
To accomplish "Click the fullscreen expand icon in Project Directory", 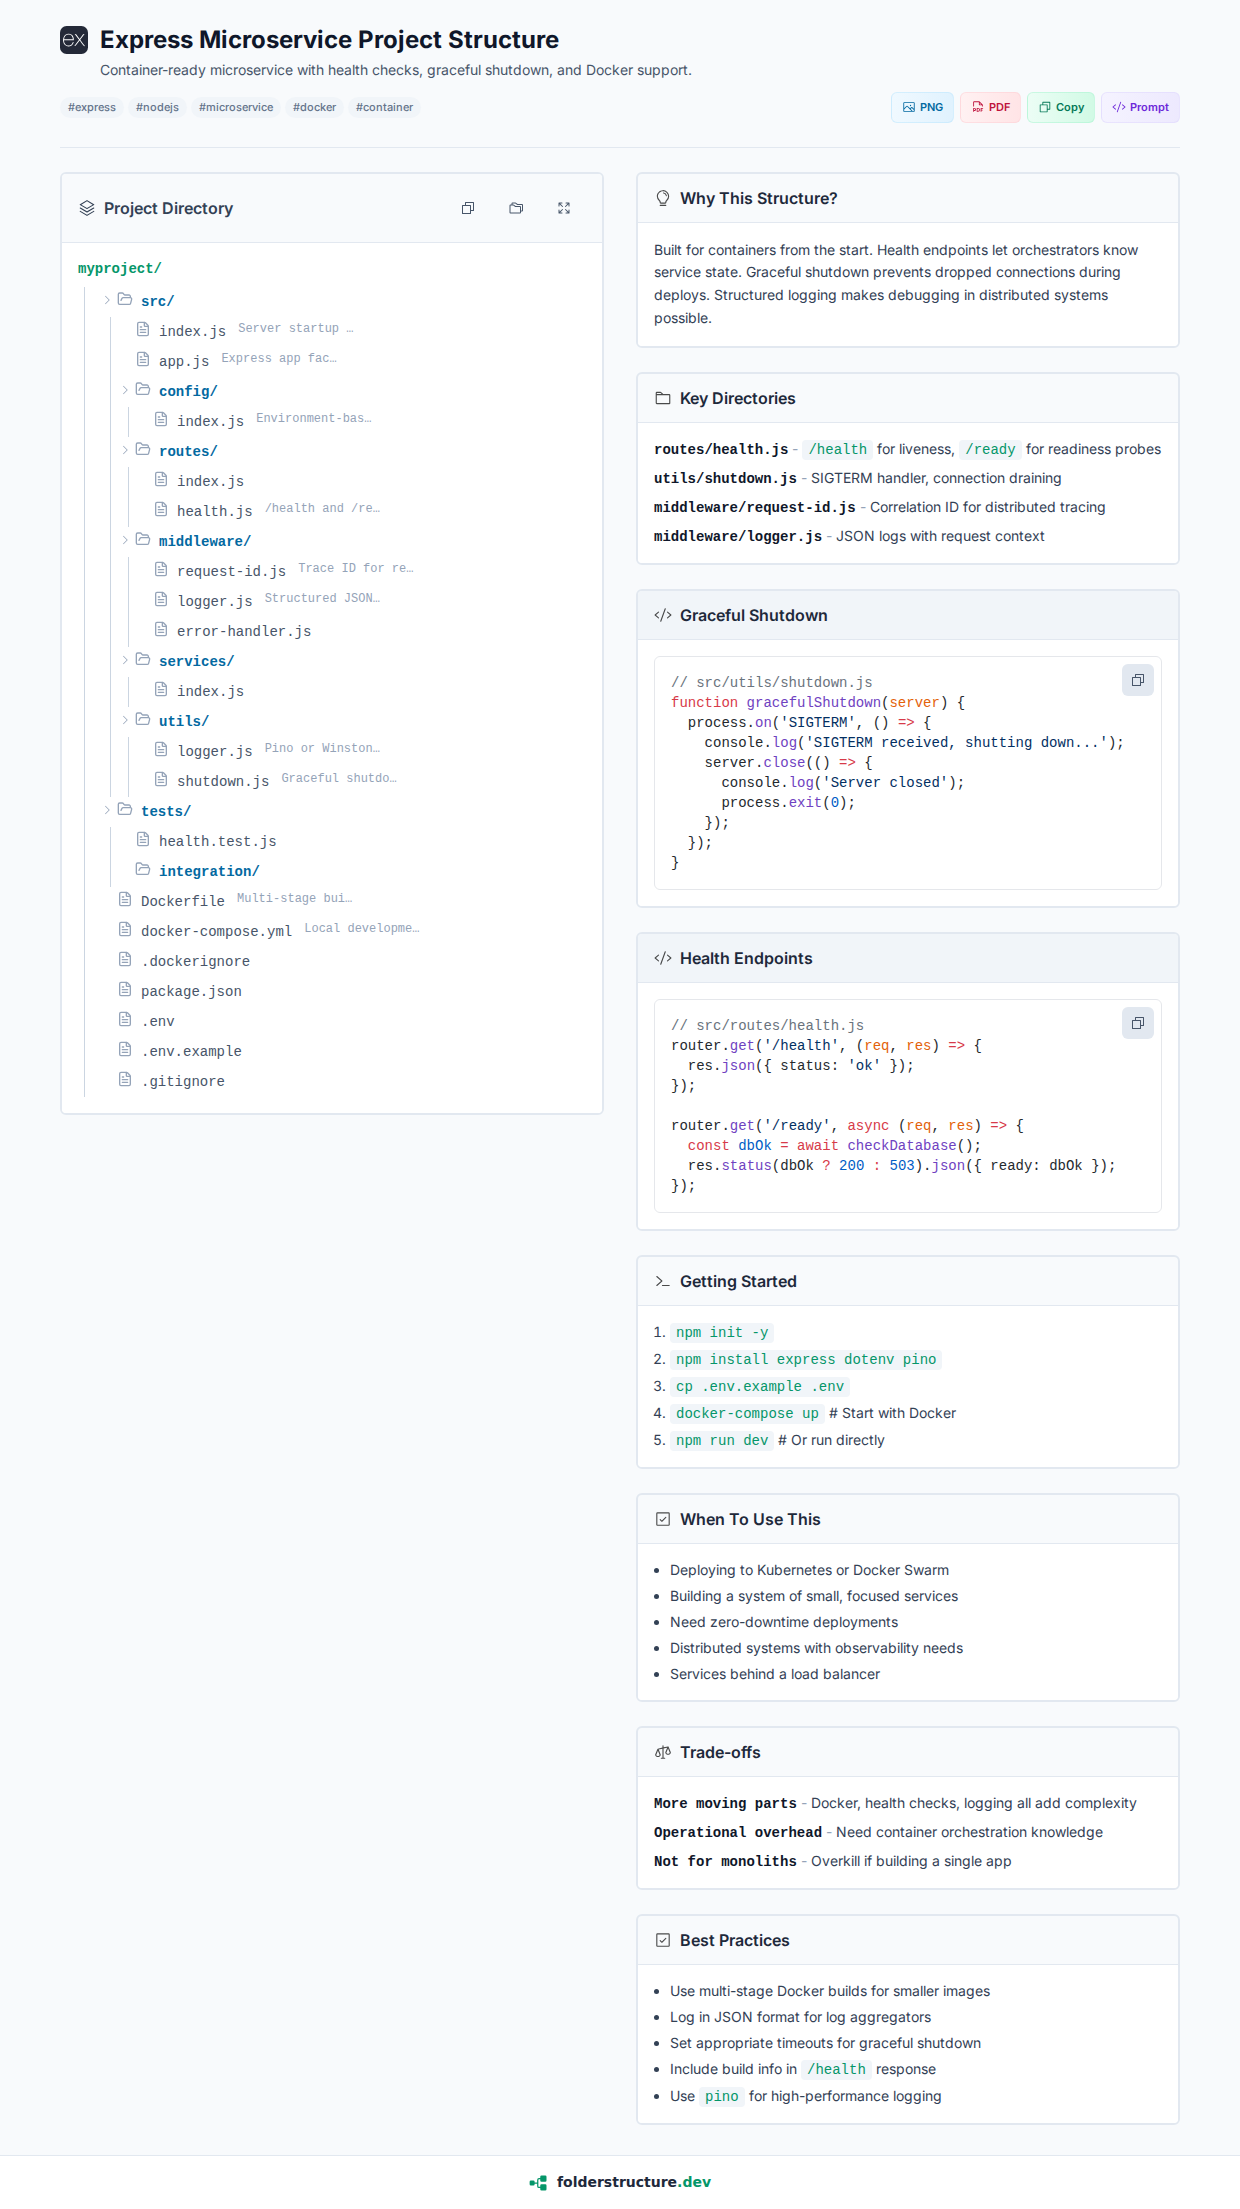I will coord(564,208).
